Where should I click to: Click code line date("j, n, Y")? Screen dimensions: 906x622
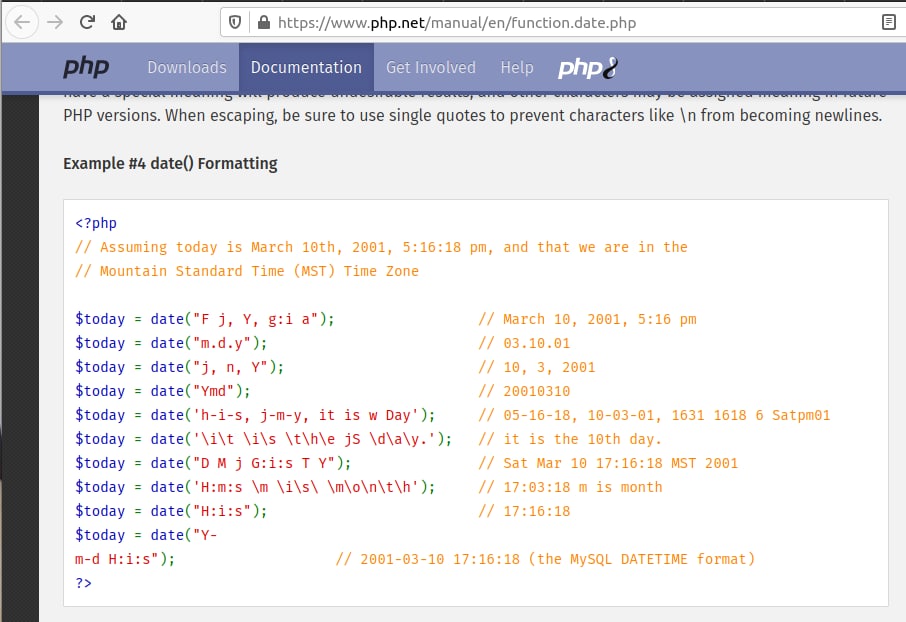click(179, 367)
